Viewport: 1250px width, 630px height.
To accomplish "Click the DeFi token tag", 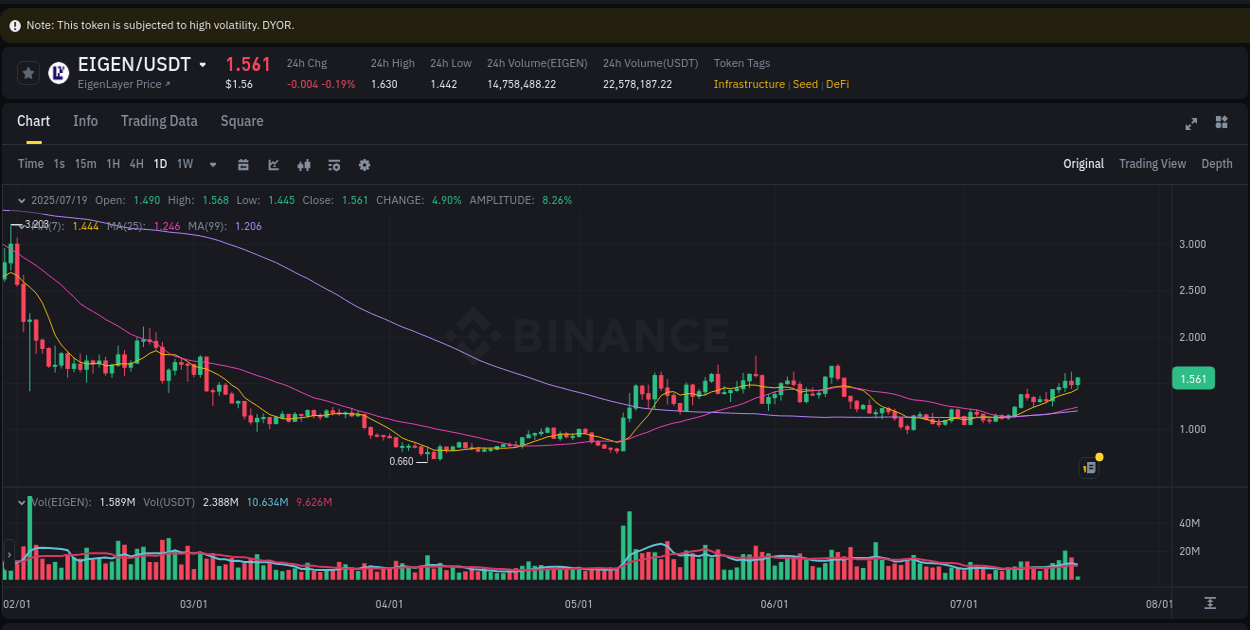I will [837, 84].
